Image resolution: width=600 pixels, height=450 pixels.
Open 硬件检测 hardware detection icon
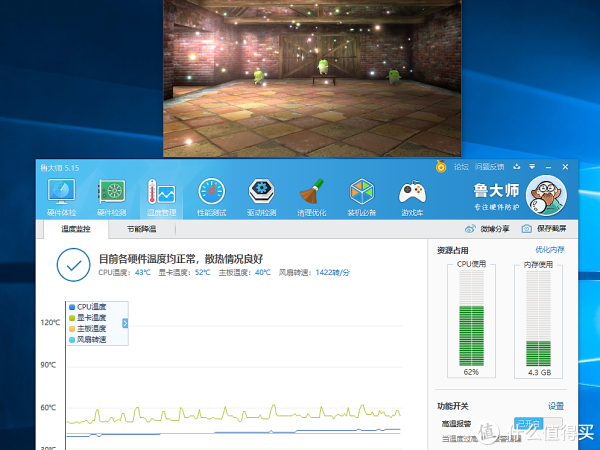111,197
